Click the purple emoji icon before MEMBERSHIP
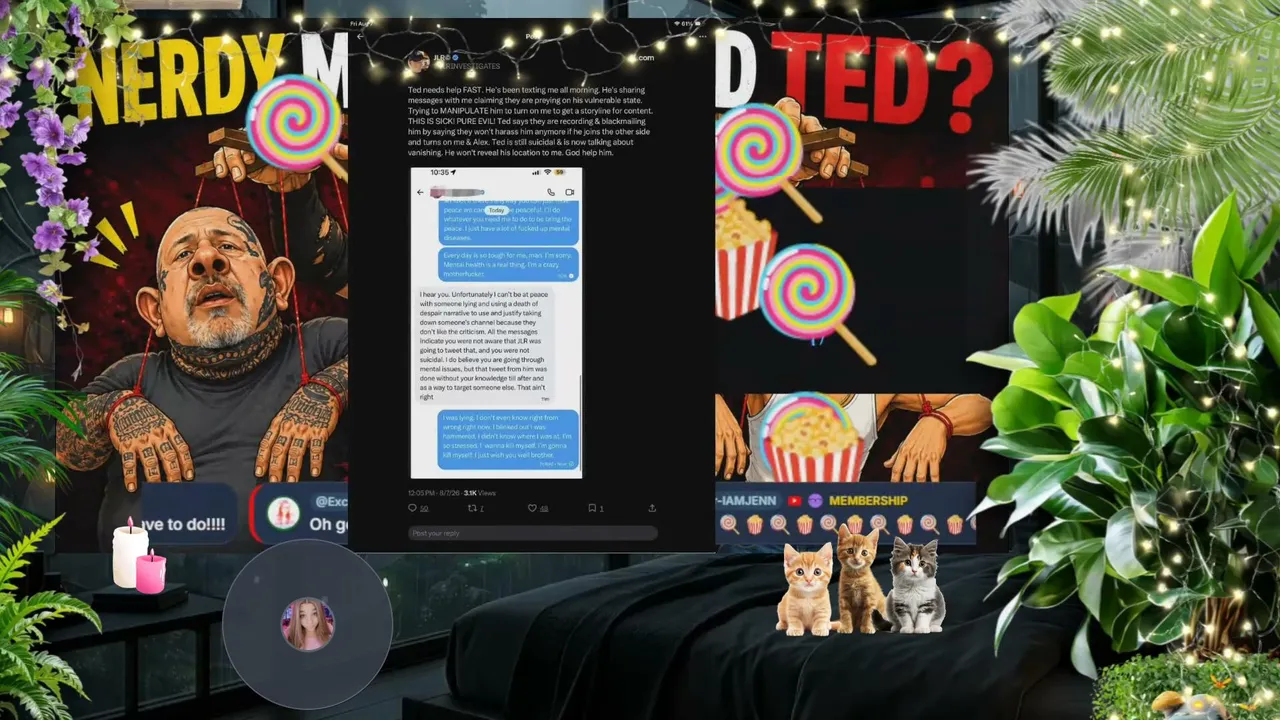 point(815,500)
